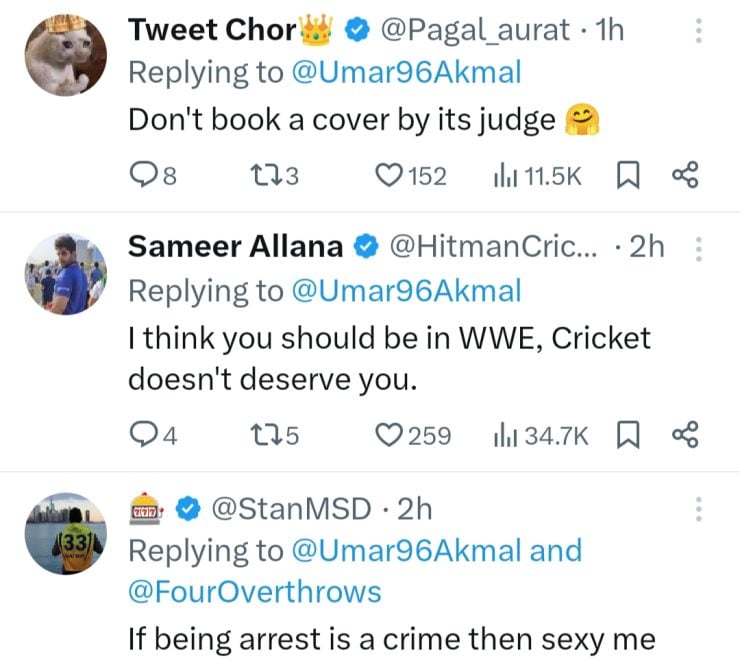
Task: View Tweet Chor's cat profile picture
Action: coord(65,55)
